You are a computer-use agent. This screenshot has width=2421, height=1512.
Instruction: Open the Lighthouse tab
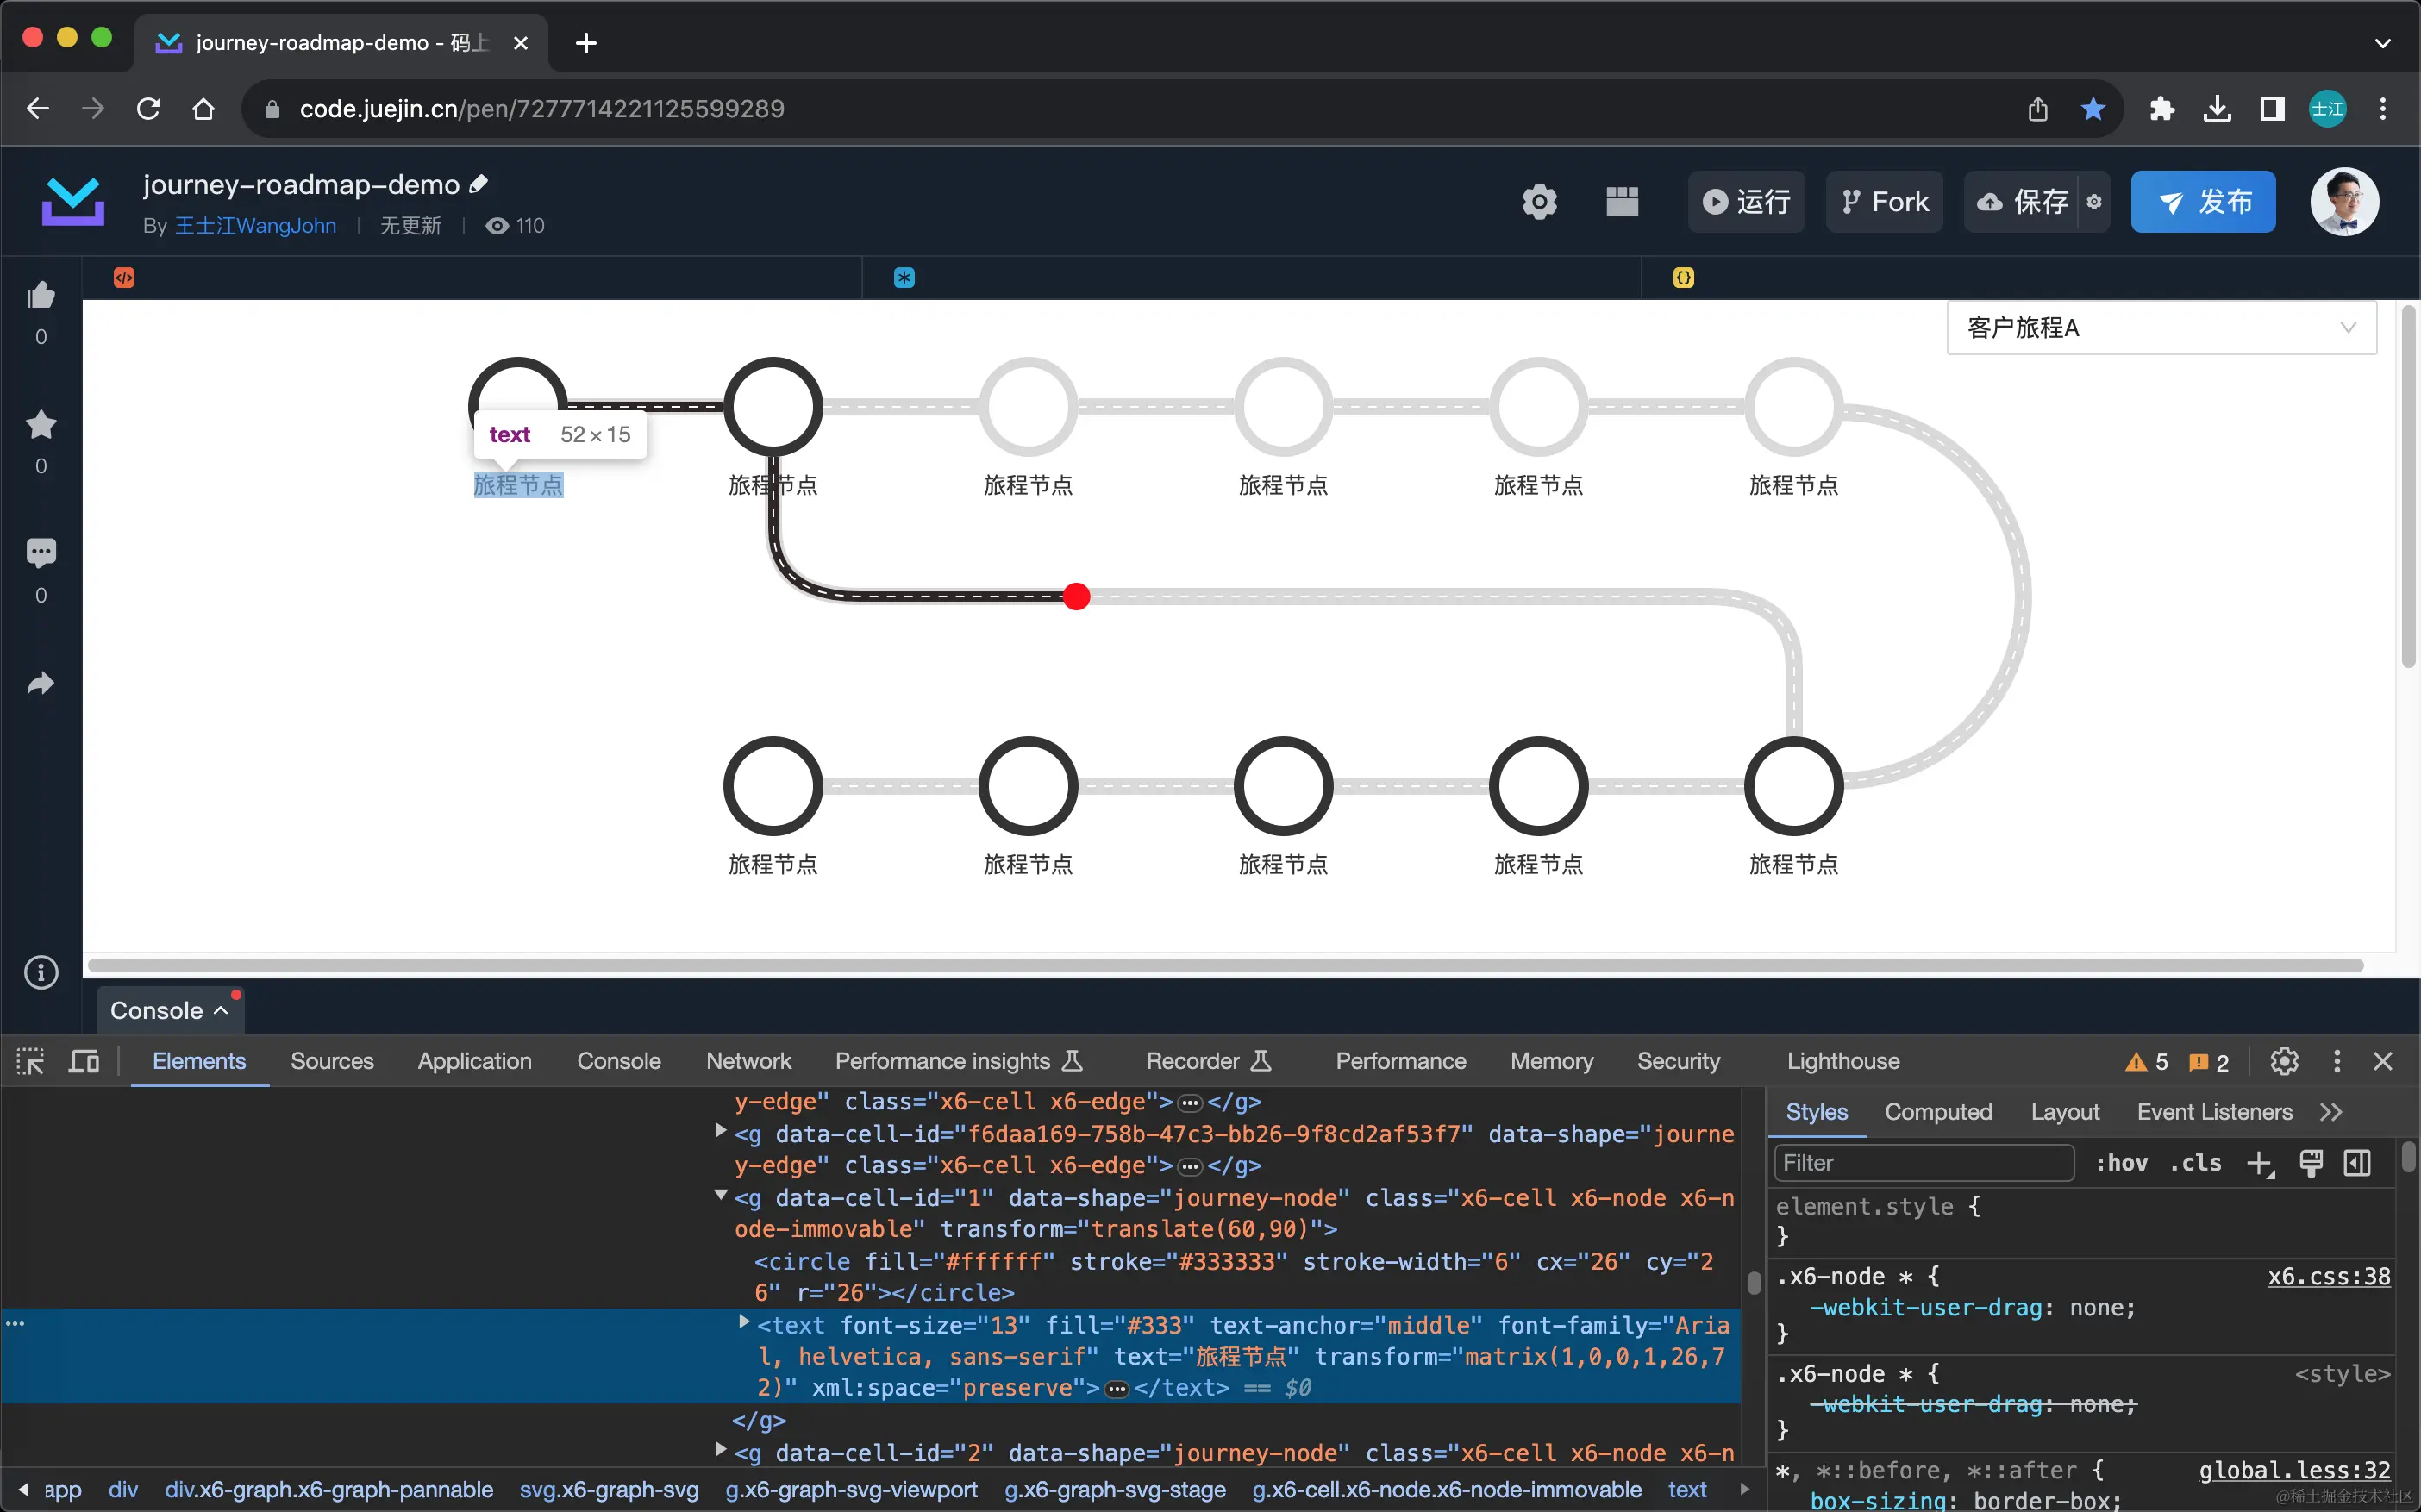tap(1843, 1061)
